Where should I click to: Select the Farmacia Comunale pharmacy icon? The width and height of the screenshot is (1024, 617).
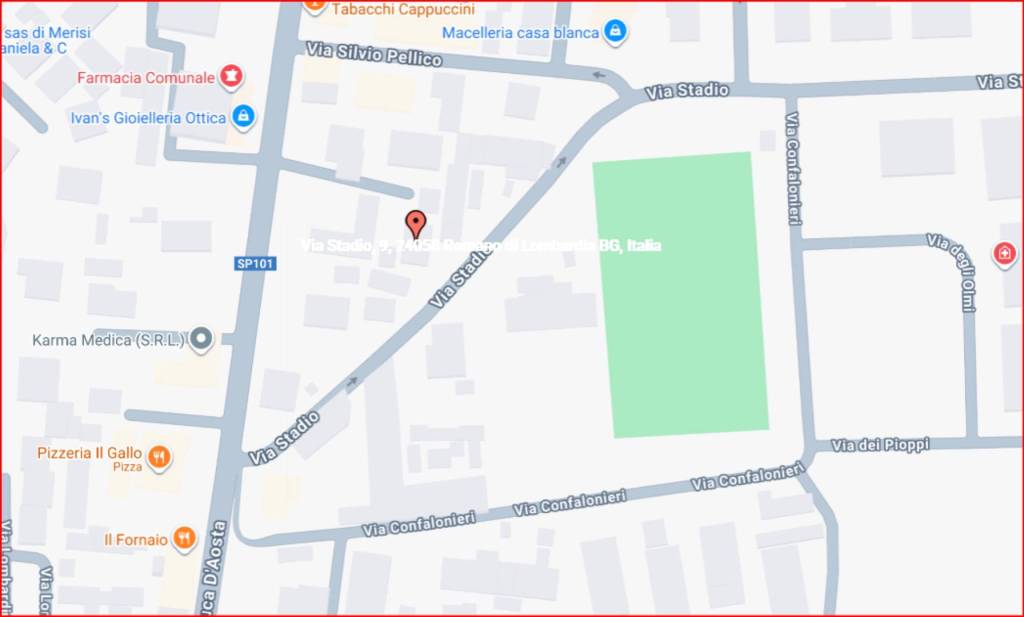(x=231, y=77)
